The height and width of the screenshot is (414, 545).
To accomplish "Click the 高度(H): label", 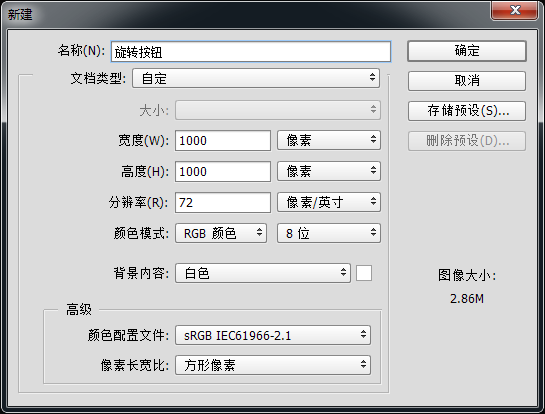I will pyautogui.click(x=145, y=171).
